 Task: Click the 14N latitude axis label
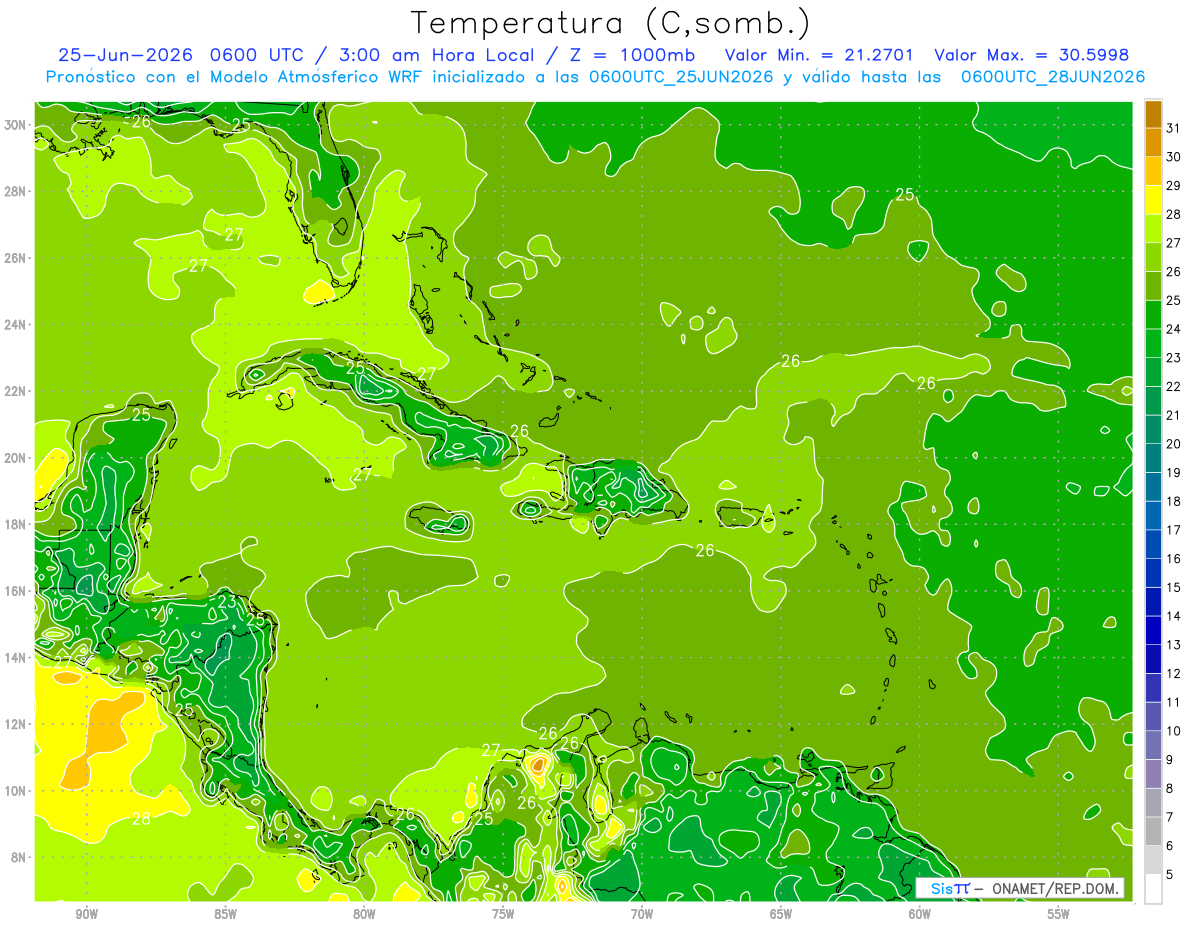[17, 658]
